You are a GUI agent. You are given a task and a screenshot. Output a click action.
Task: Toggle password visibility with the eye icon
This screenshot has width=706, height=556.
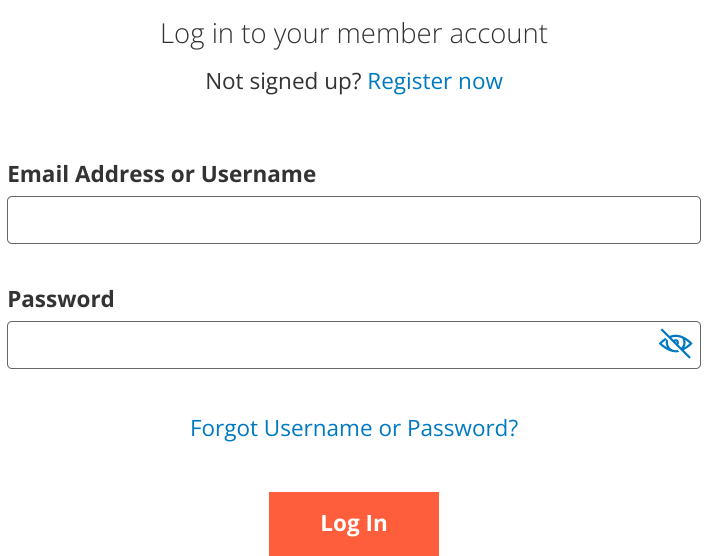point(676,344)
